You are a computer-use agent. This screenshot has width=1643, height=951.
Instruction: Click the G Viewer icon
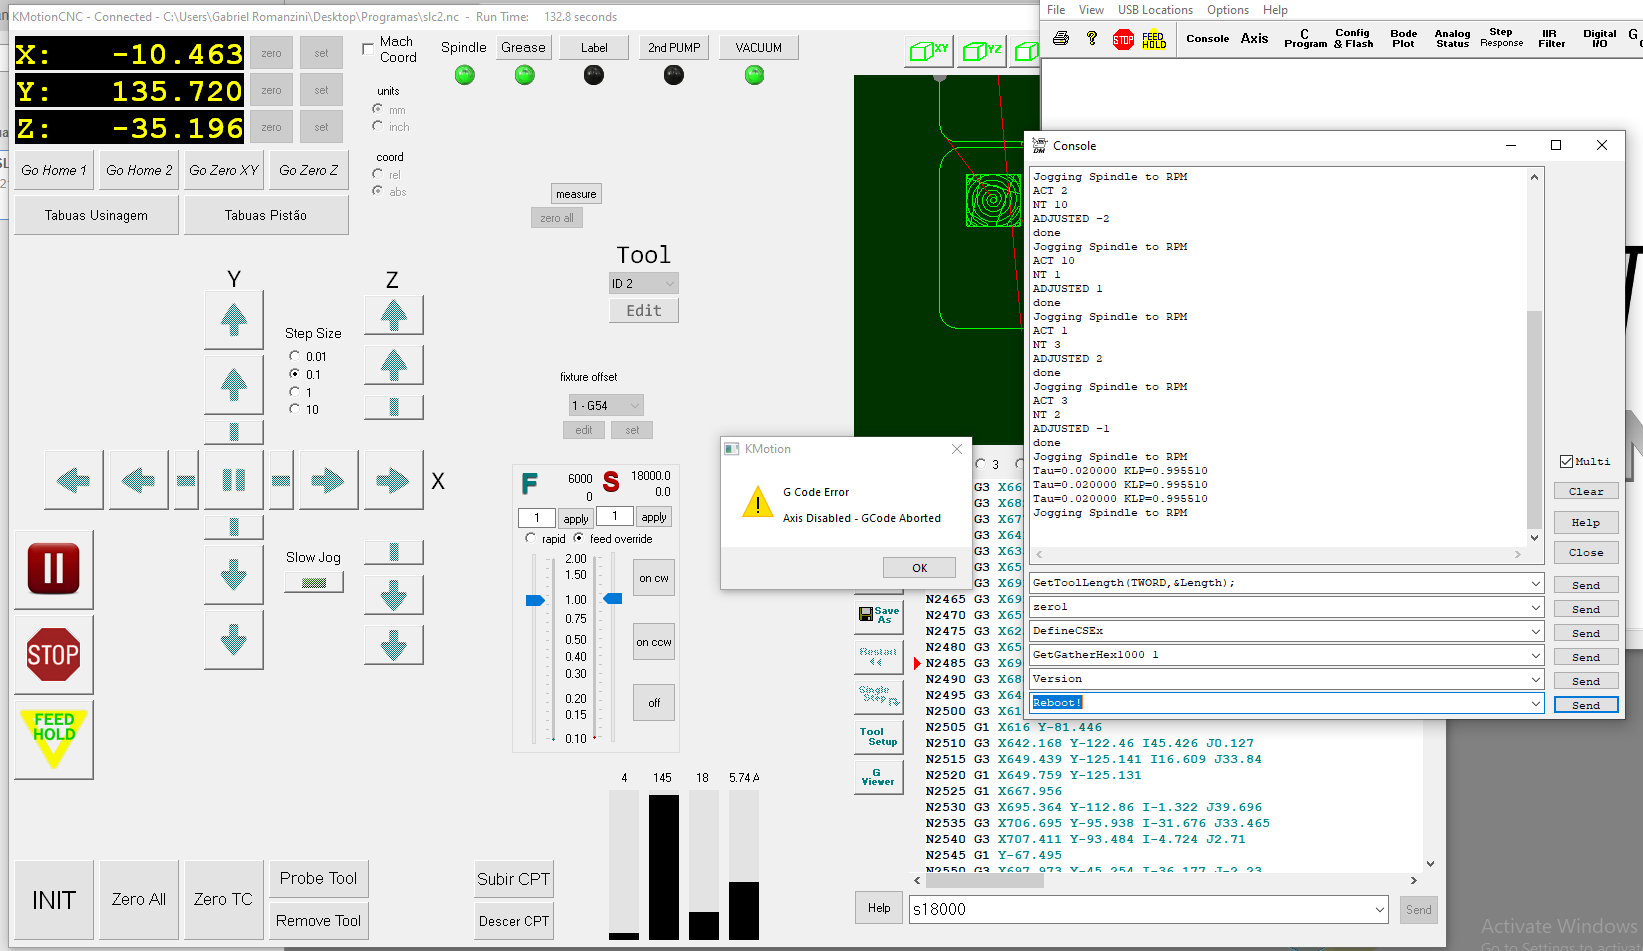point(878,777)
